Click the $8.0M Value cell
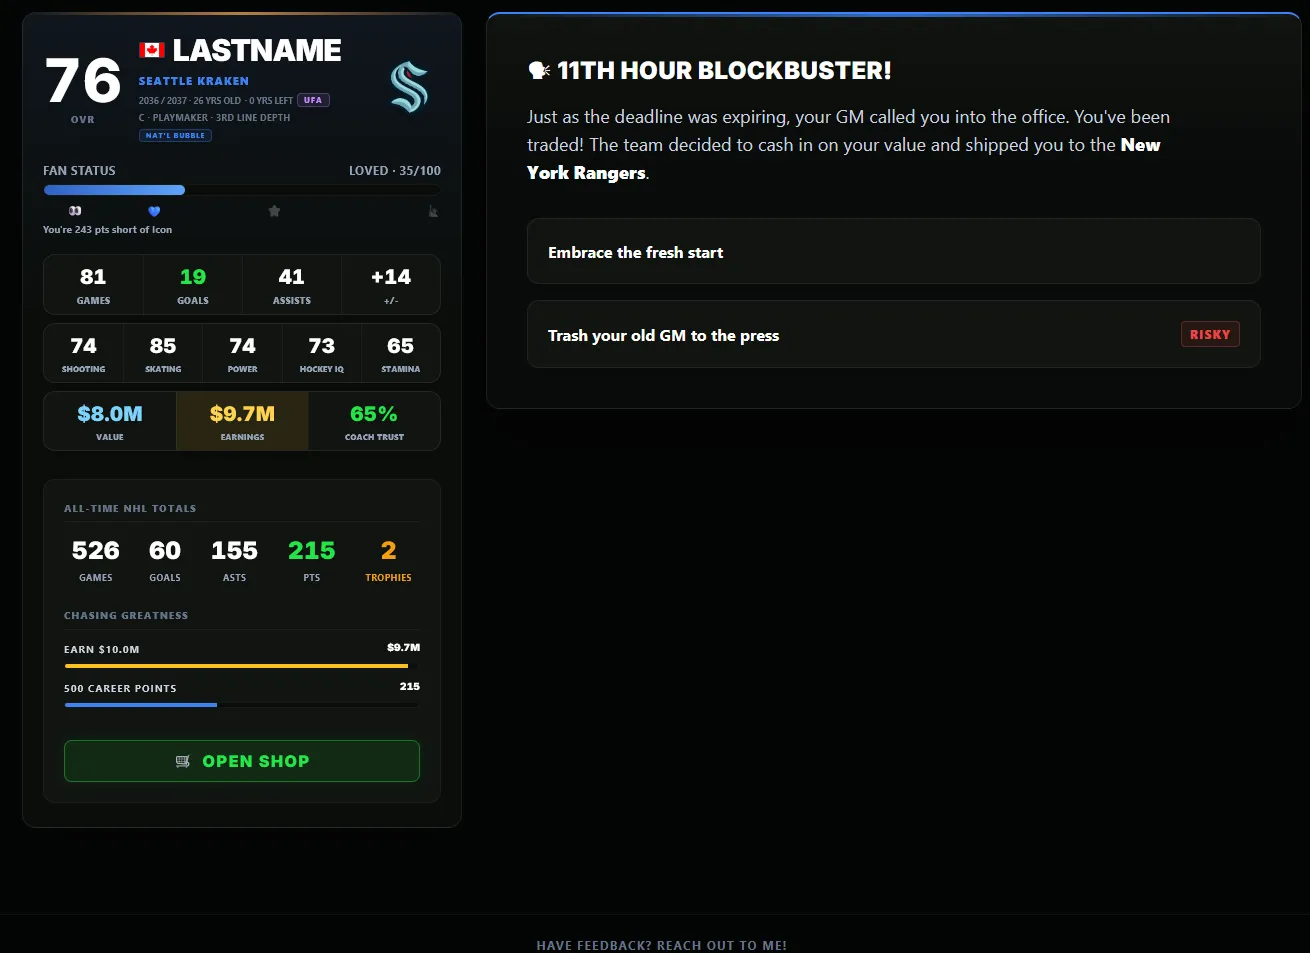The height and width of the screenshot is (953, 1310). (110, 421)
